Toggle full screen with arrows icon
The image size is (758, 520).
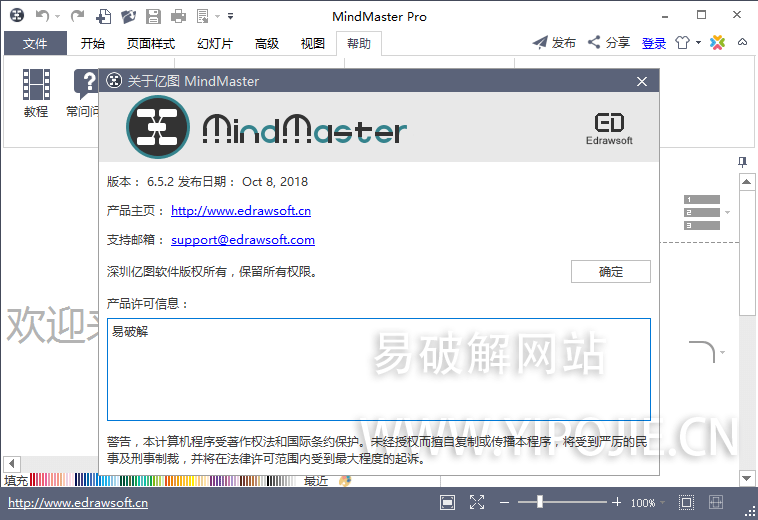477,503
